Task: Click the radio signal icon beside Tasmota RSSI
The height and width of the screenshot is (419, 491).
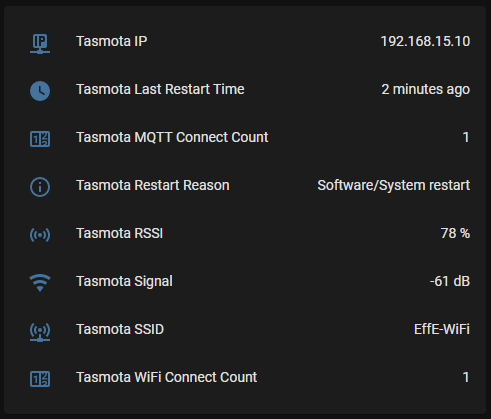Action: pos(40,235)
